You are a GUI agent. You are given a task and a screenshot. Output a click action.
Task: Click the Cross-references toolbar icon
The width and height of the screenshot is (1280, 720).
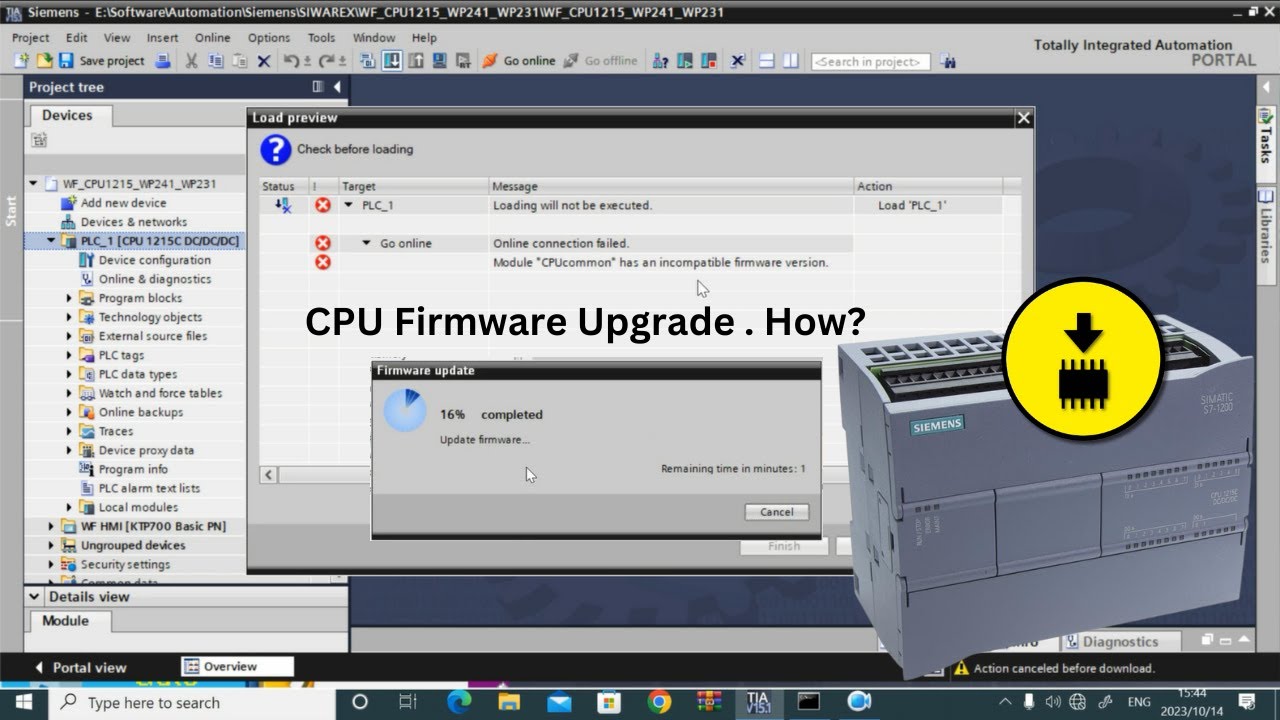coord(738,61)
